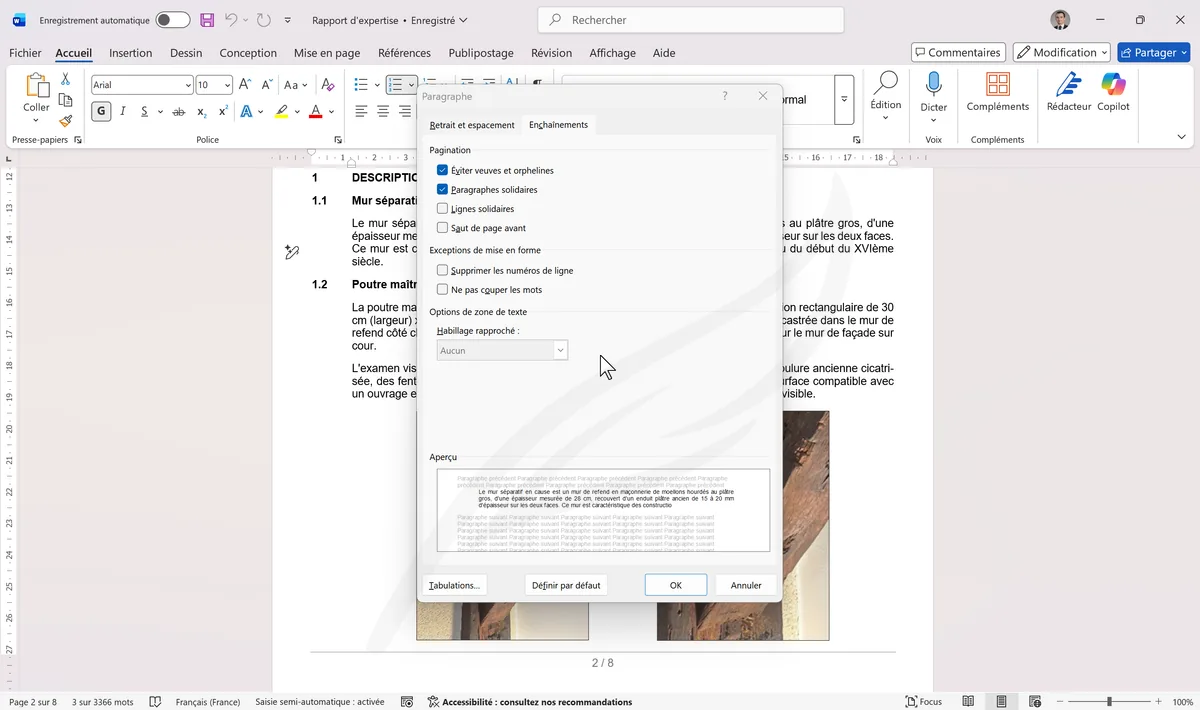The height and width of the screenshot is (710, 1200).
Task: Click the Bold (G) formatting button
Action: tap(101, 112)
